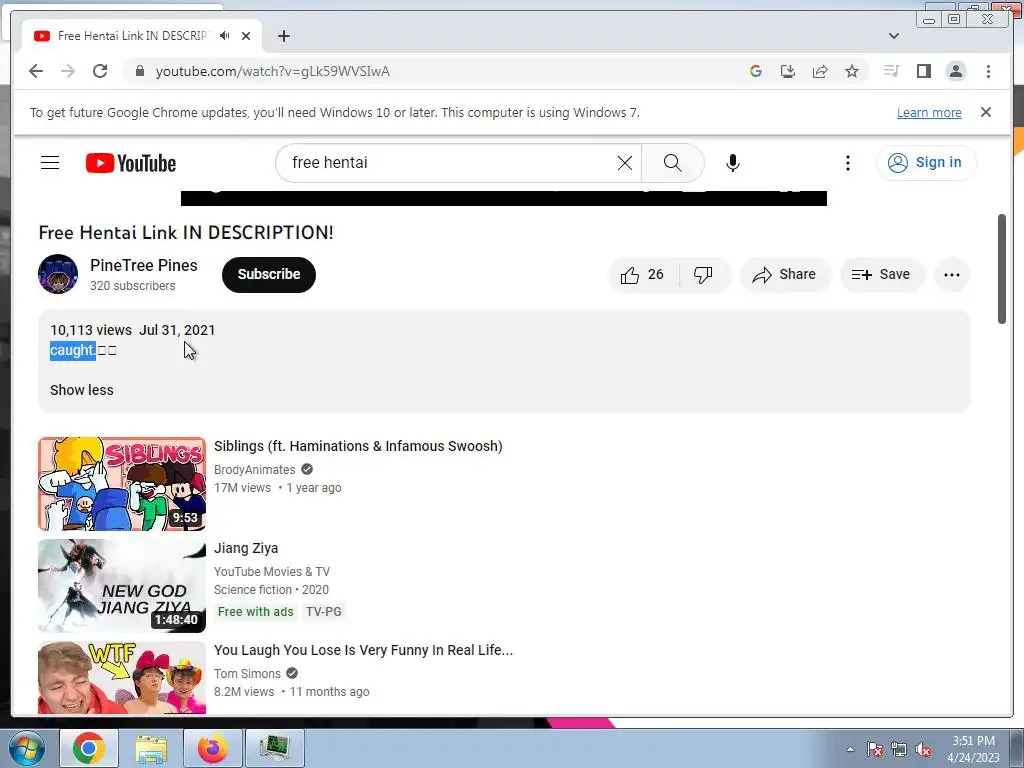Viewport: 1024px width, 768px height.
Task: Close the Free Hentai Link tab
Action: point(246,36)
